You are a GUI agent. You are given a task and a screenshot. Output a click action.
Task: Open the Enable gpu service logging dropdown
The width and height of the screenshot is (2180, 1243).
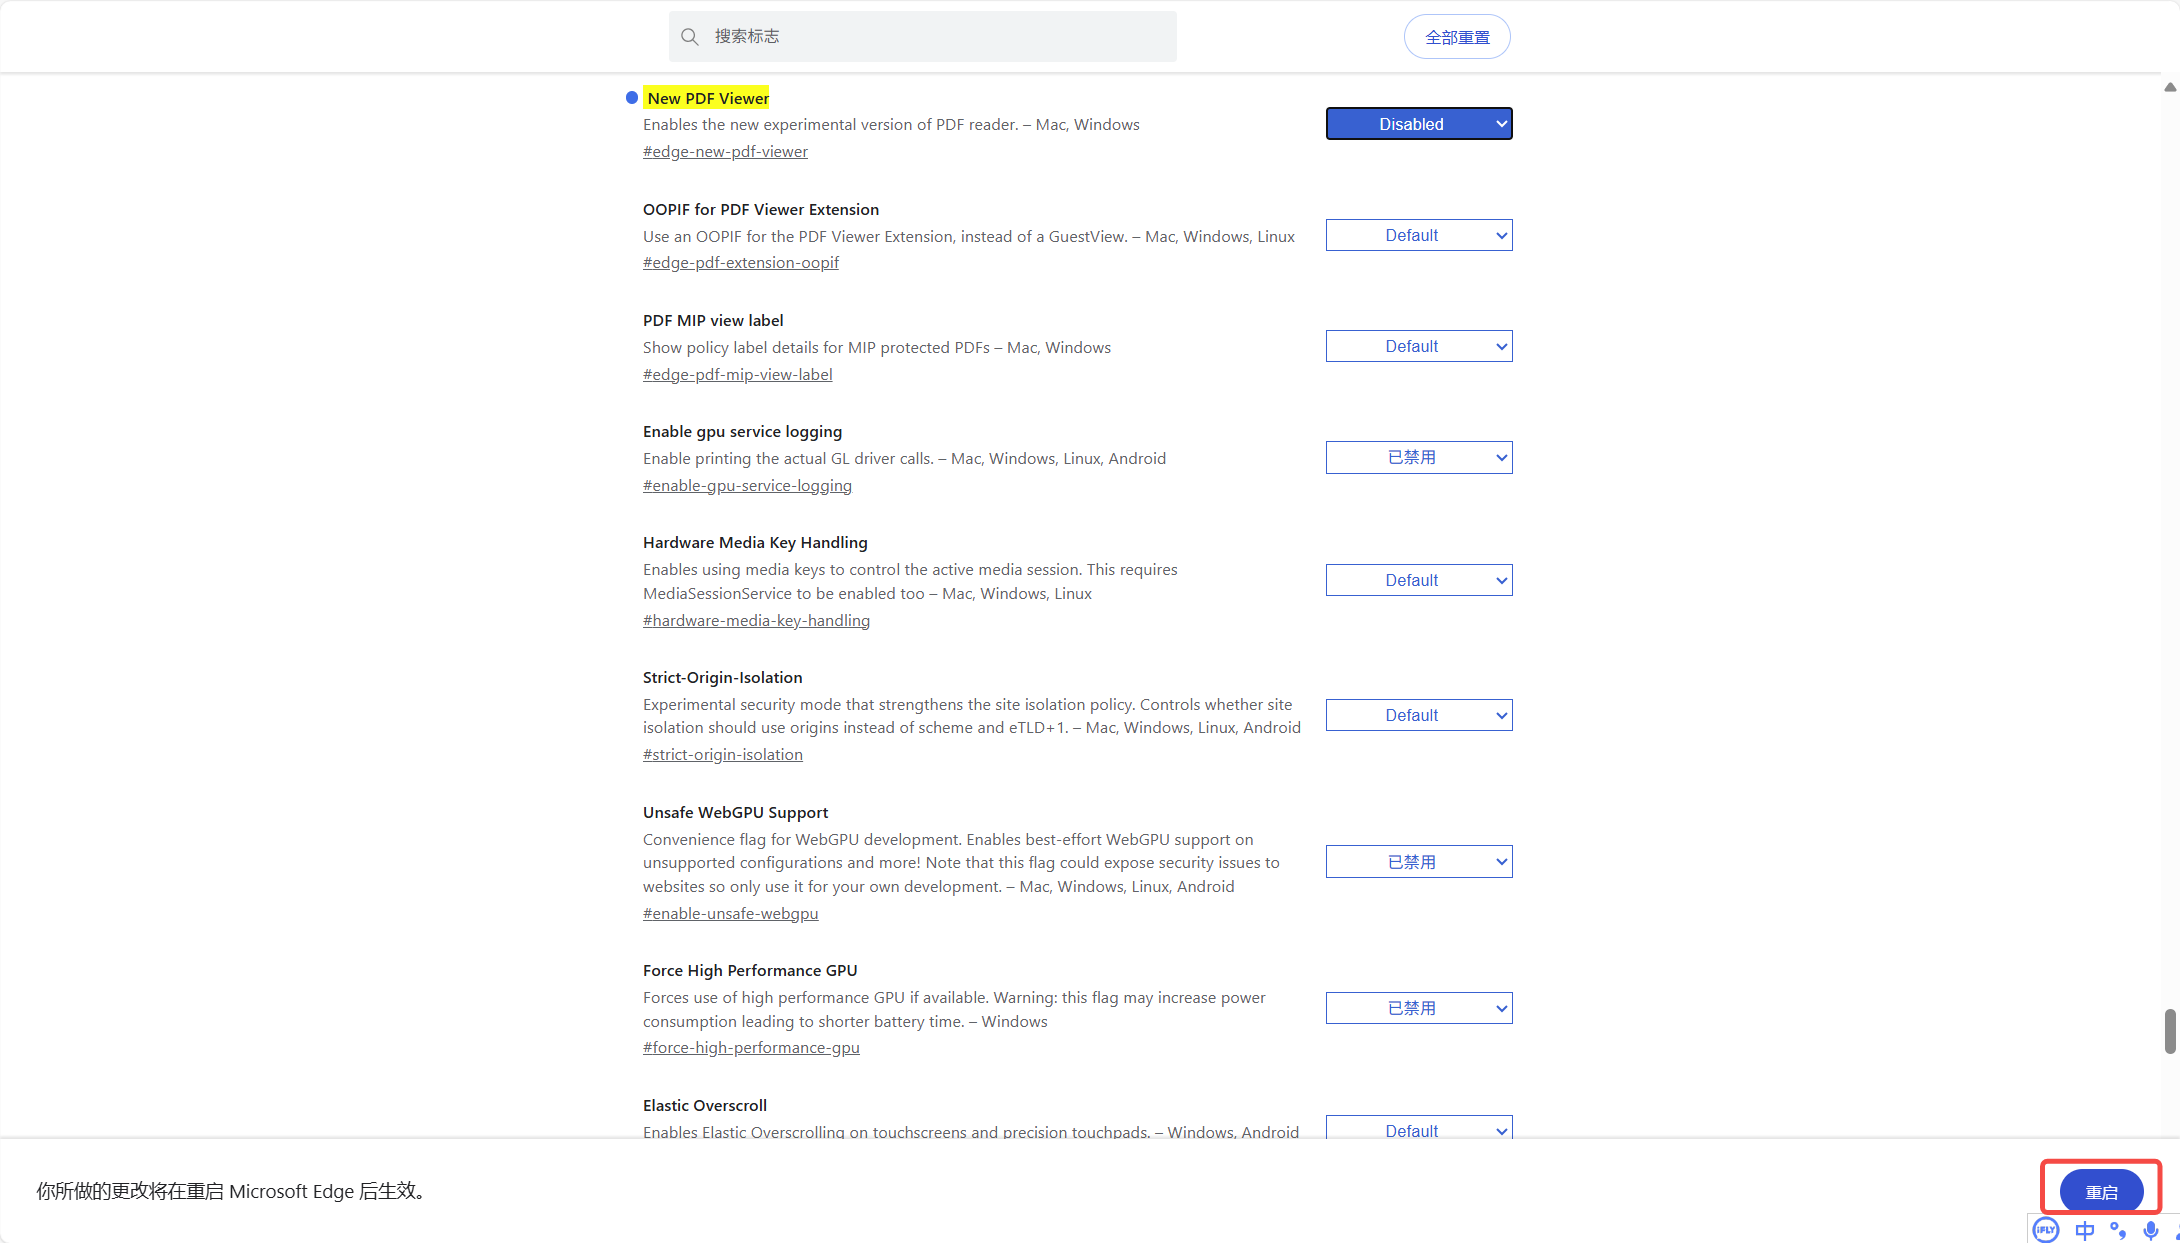(1418, 457)
